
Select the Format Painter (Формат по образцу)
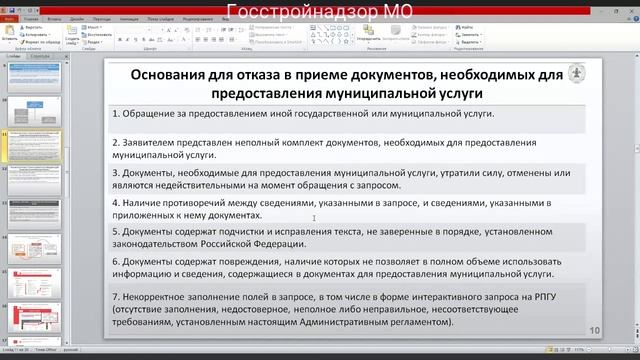point(40,42)
